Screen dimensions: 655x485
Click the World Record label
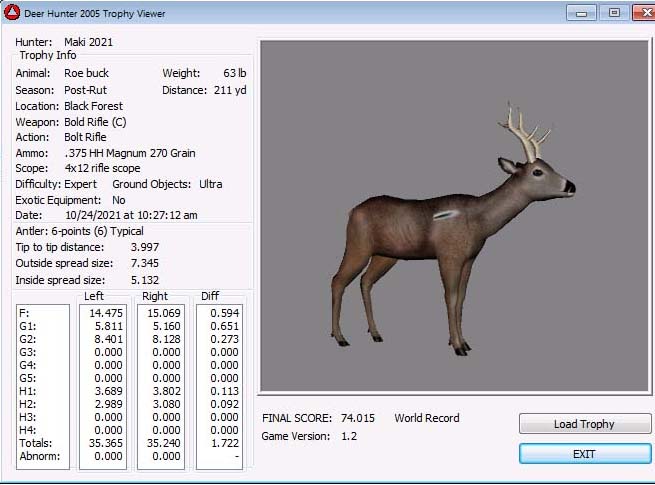pos(427,418)
